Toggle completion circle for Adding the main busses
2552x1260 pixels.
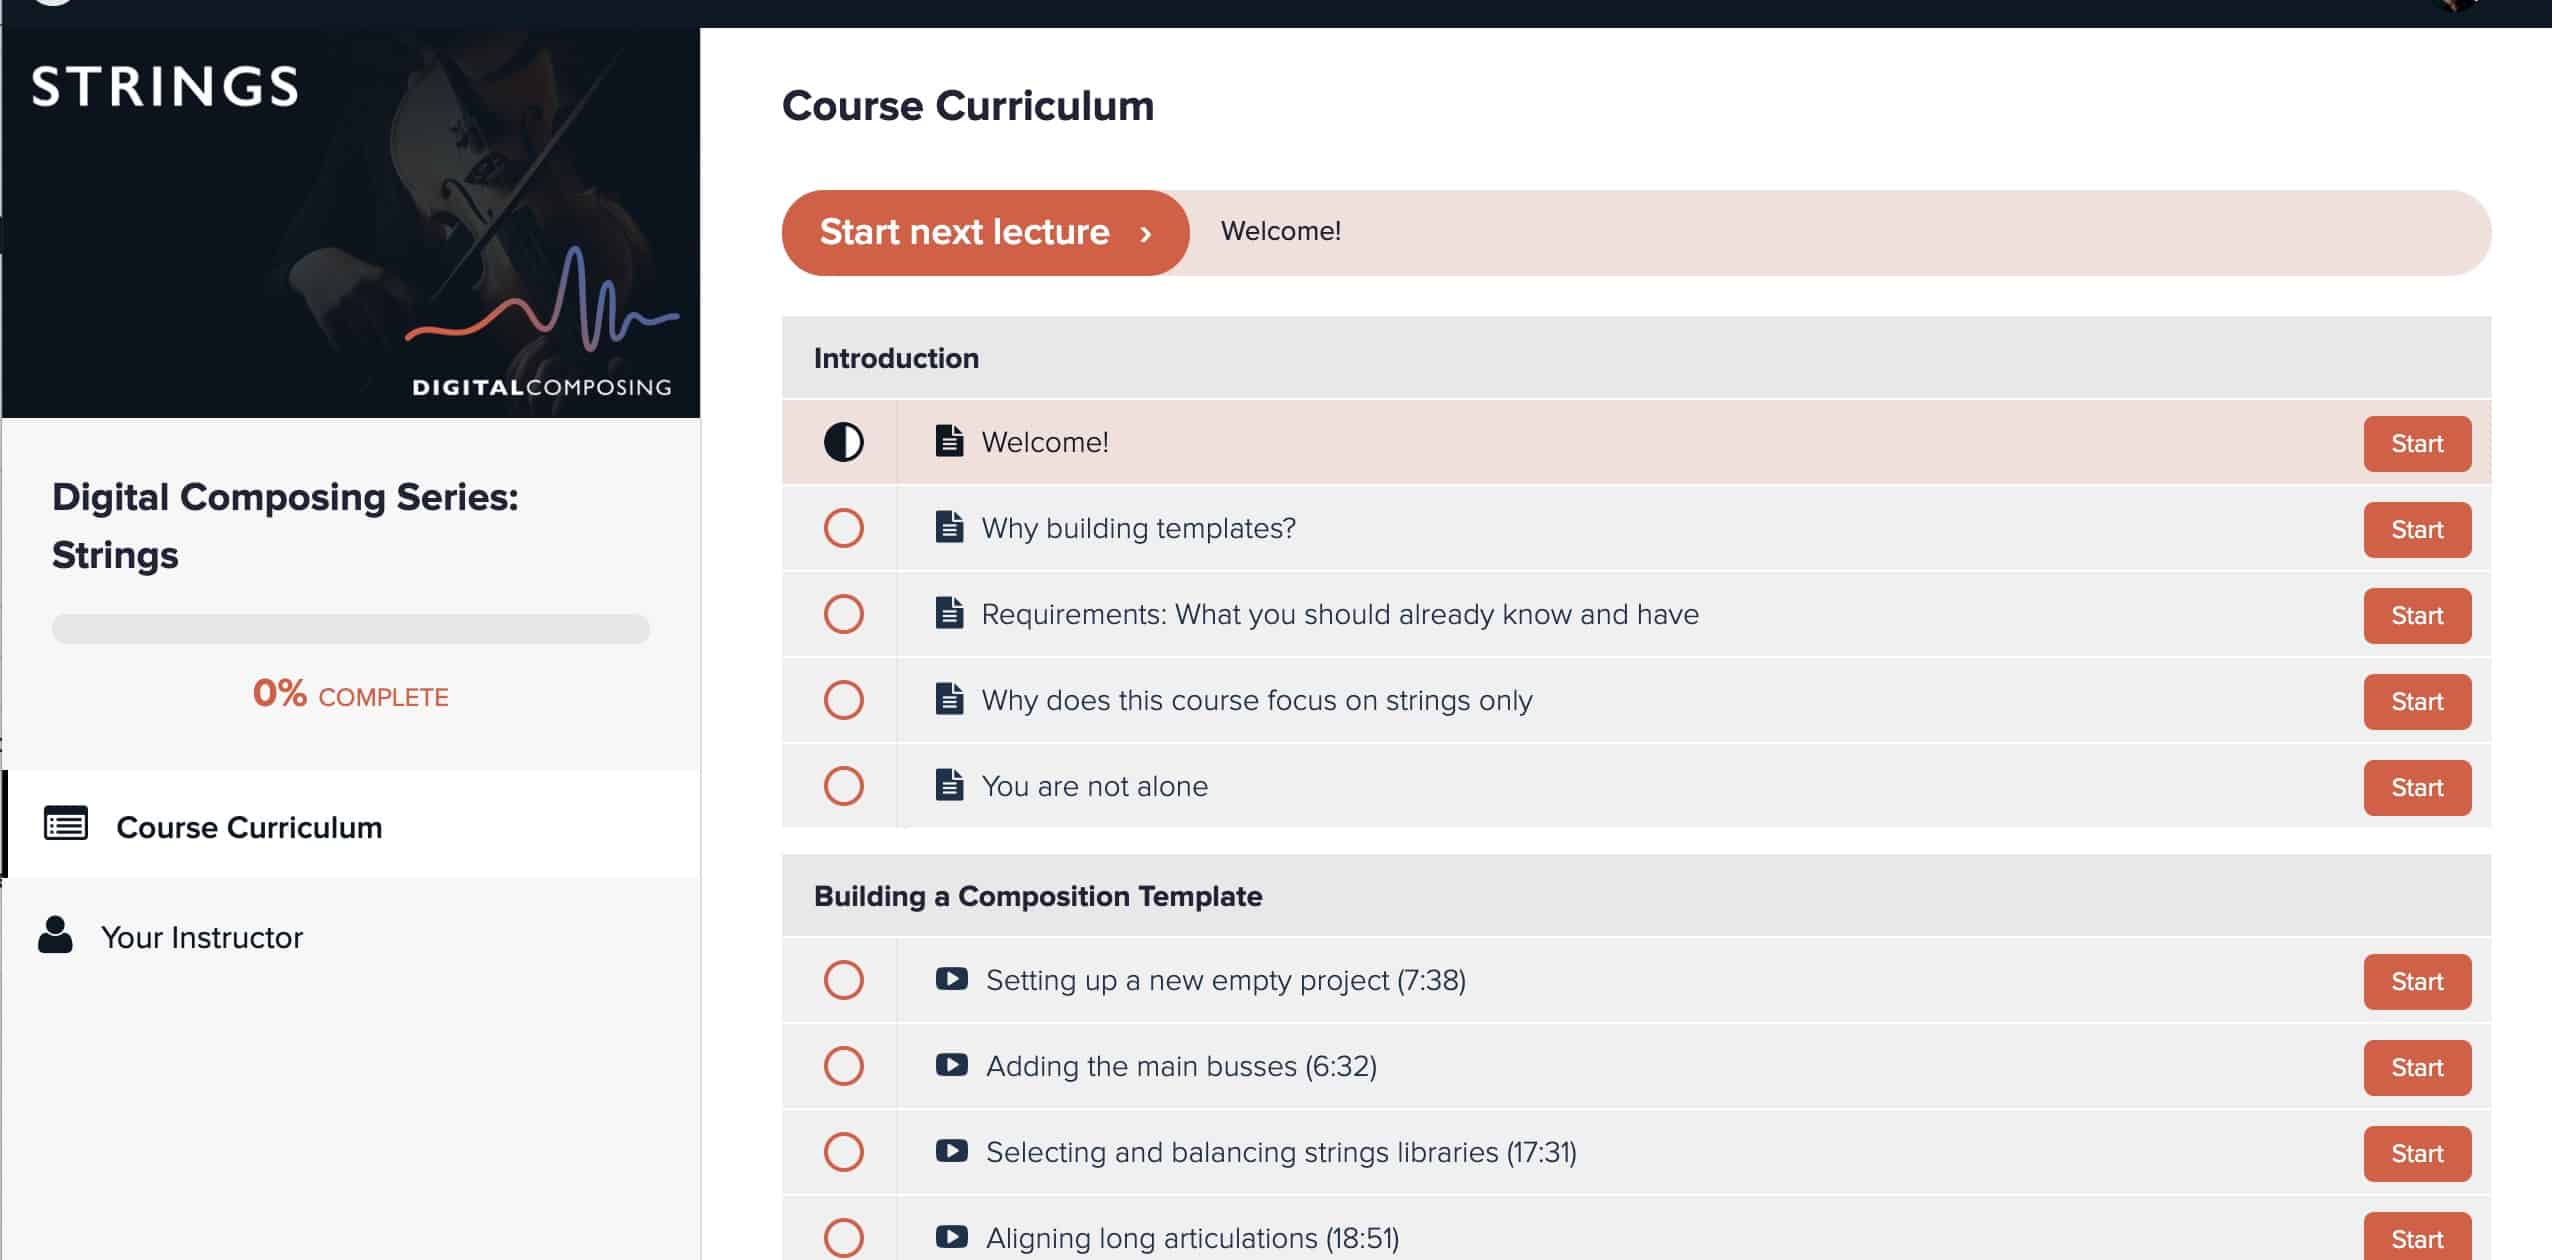(843, 1066)
